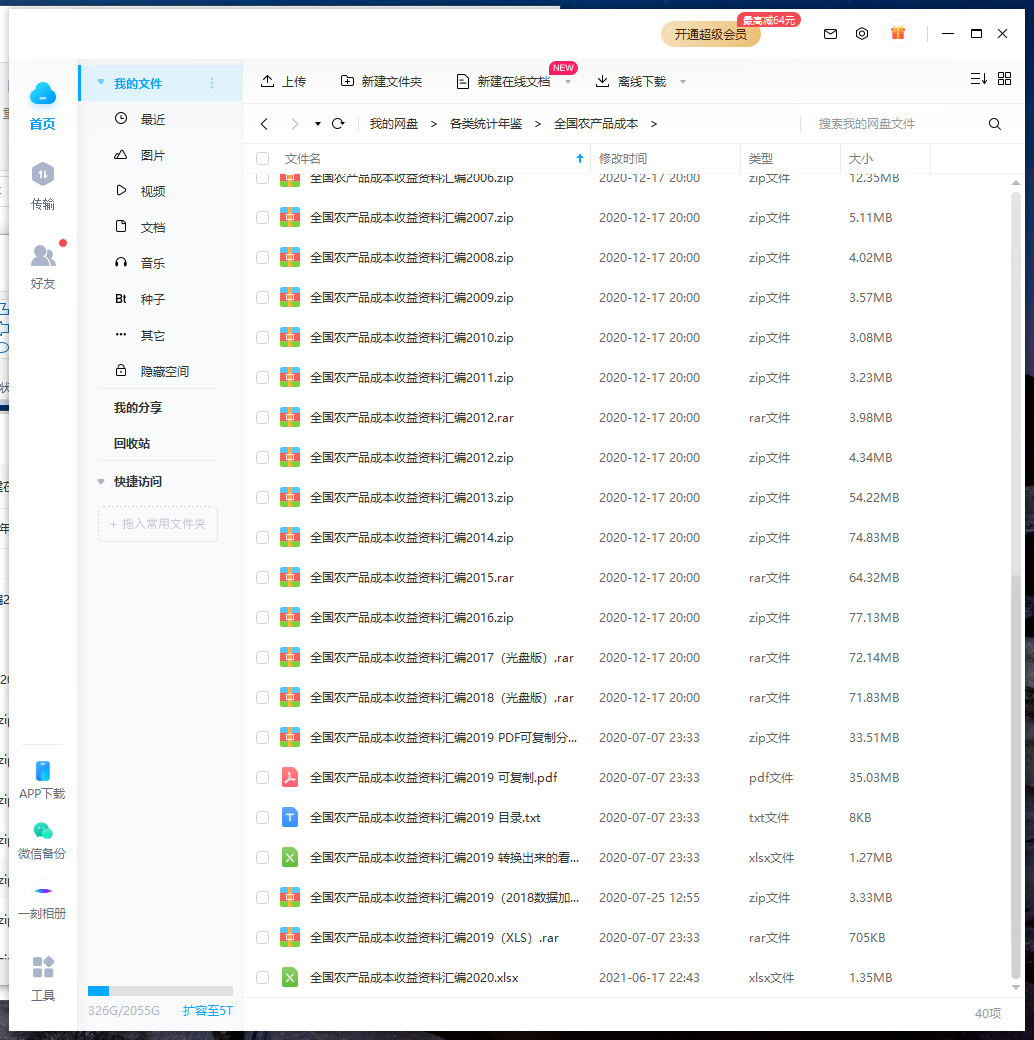
Task: Open the 离线下载 dropdown arrow
Action: point(682,82)
